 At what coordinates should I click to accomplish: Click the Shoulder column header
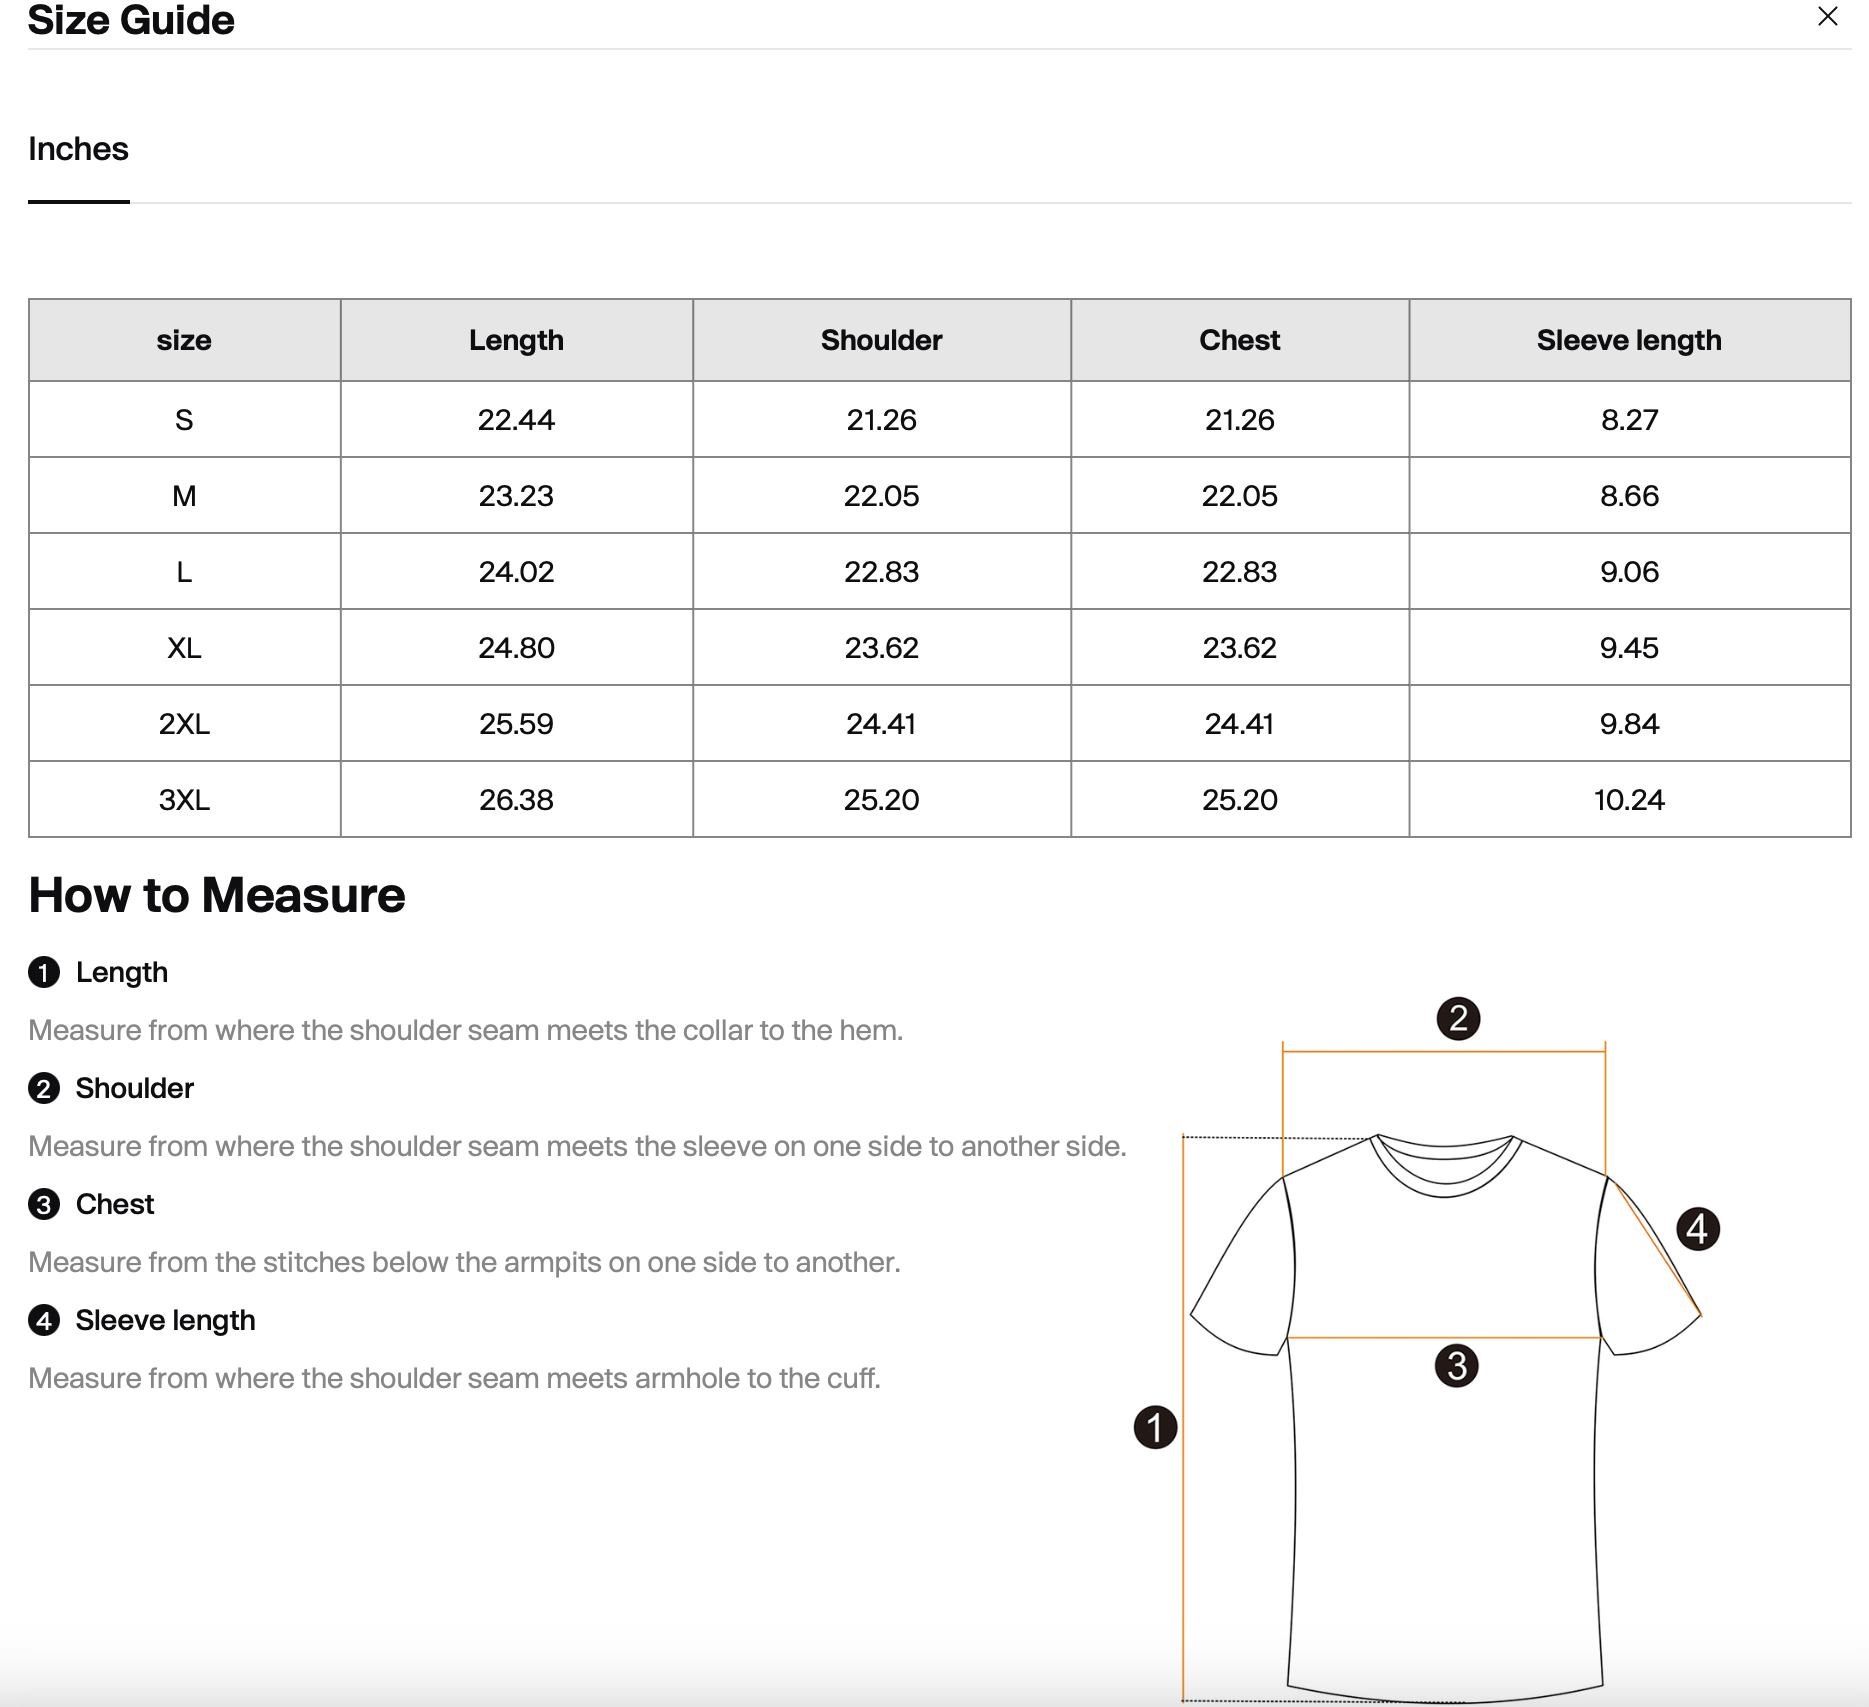881,340
